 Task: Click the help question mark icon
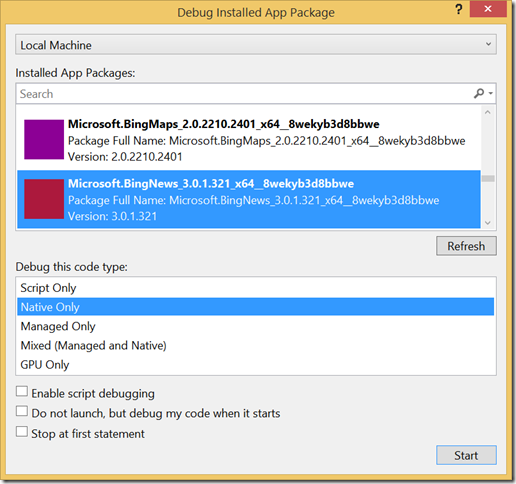(459, 9)
